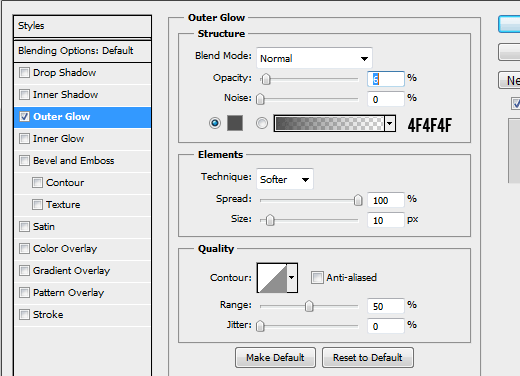The image size is (520, 376).
Task: Uncheck the Outer Glow checkbox
Action: [x=24, y=117]
